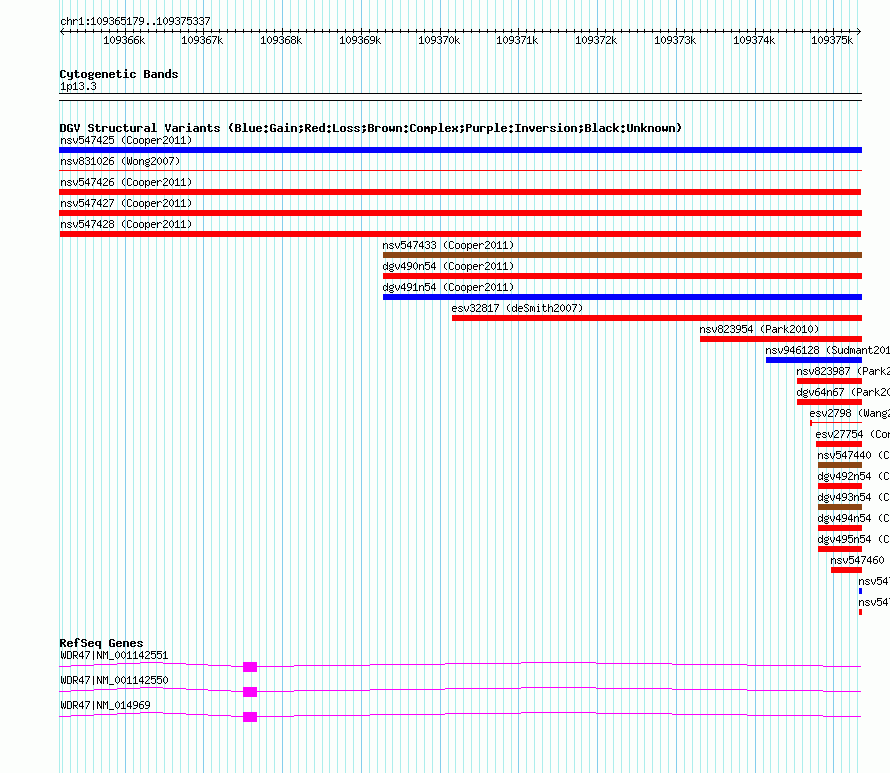Screen dimensions: 890x773
Task: Click the magenta exon box of NM_014969
Action: tap(250, 717)
